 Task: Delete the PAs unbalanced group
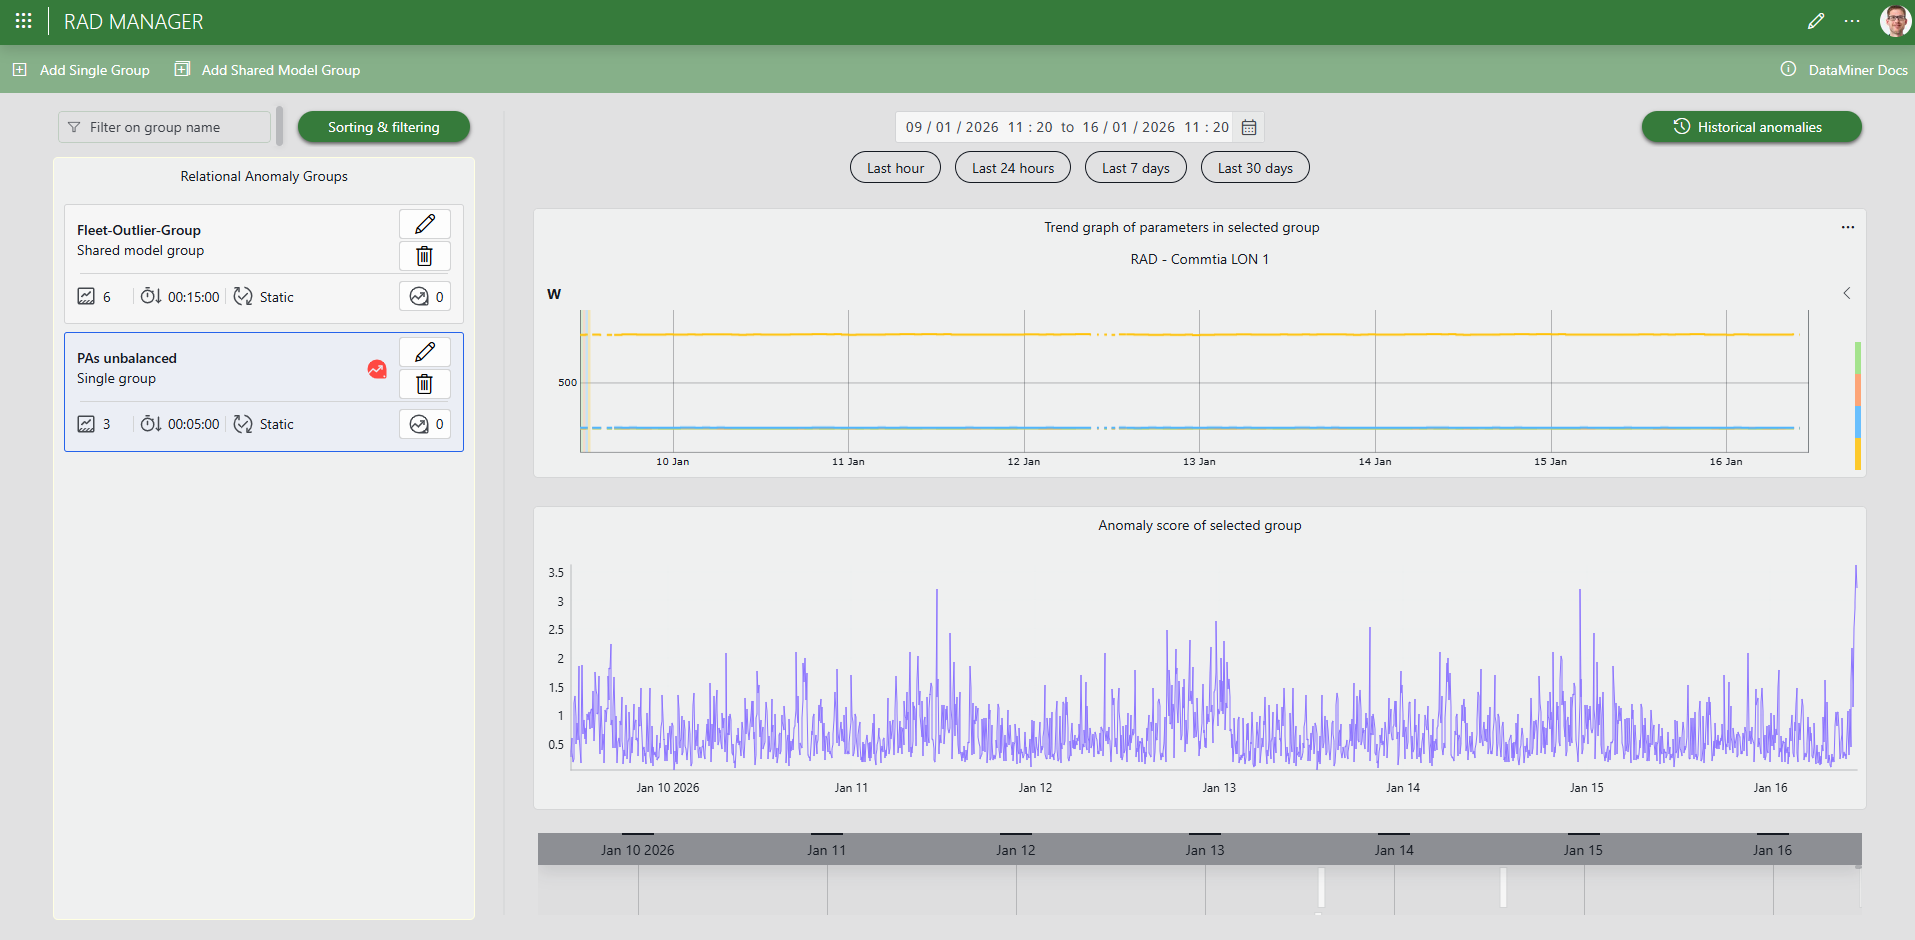424,384
